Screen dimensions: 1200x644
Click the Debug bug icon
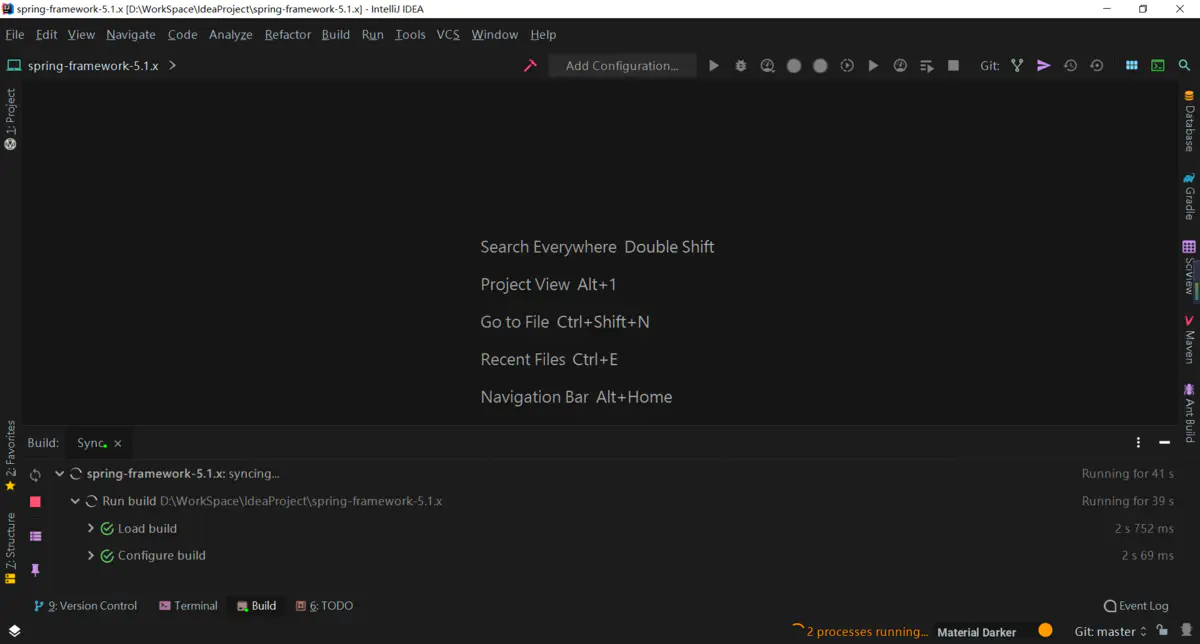[x=741, y=65]
